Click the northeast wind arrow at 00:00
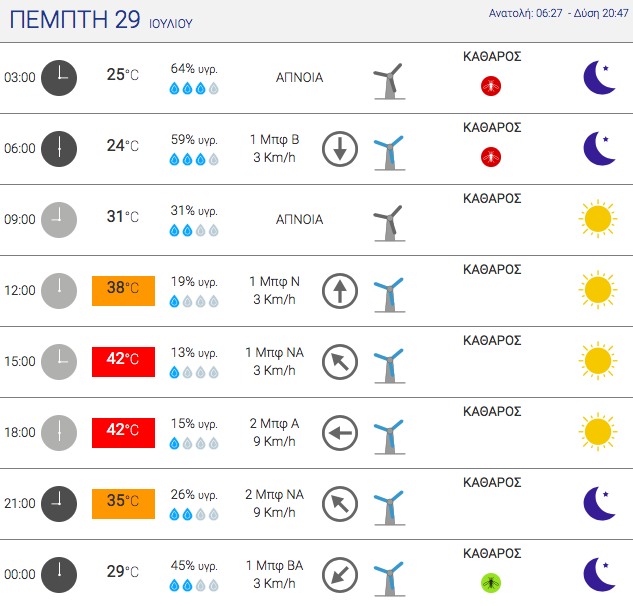The height and width of the screenshot is (606, 633). 340,575
